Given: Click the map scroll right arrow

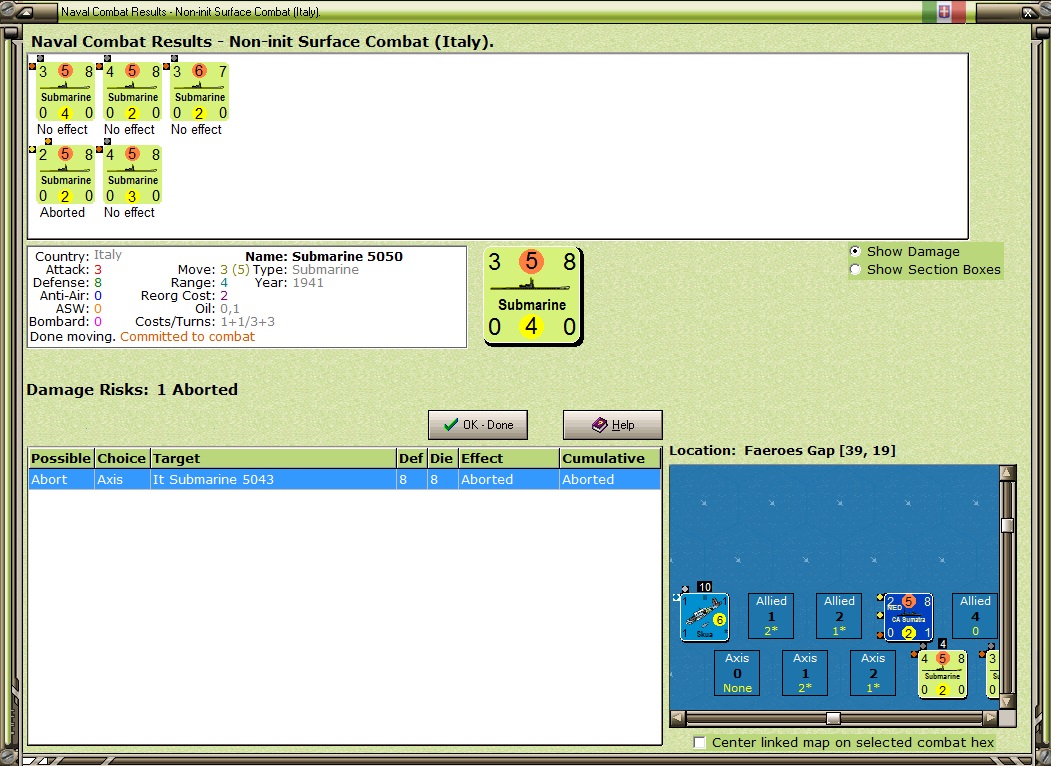Looking at the screenshot, I should tap(991, 718).
